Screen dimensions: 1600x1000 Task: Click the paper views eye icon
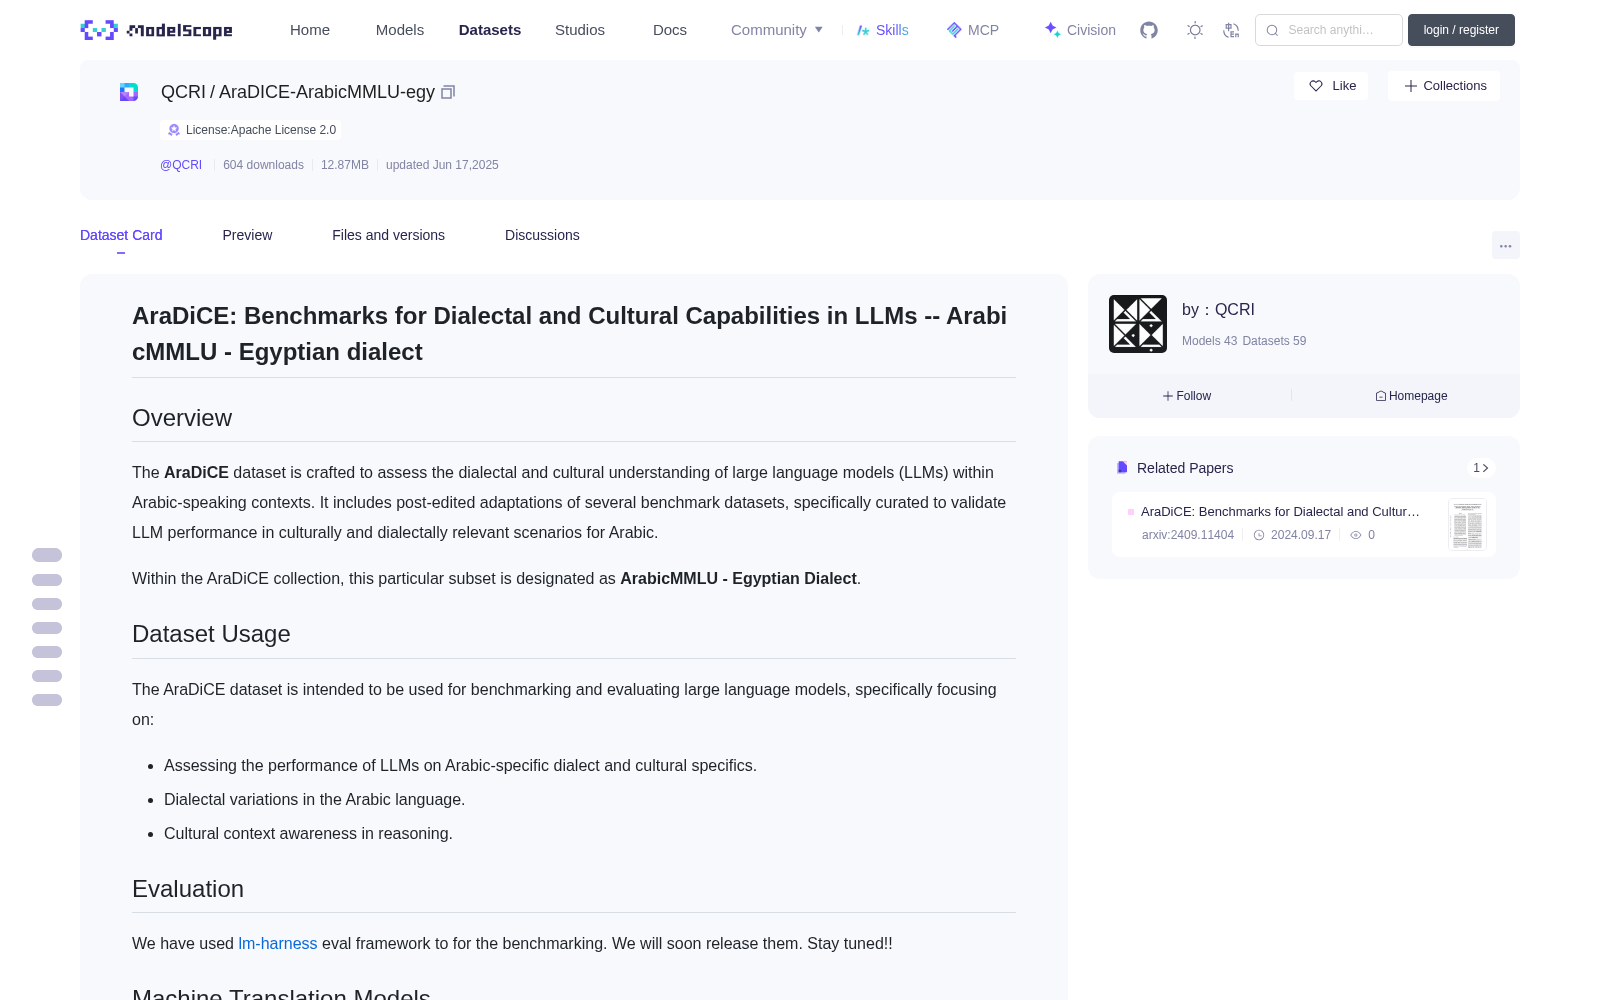pos(1356,535)
